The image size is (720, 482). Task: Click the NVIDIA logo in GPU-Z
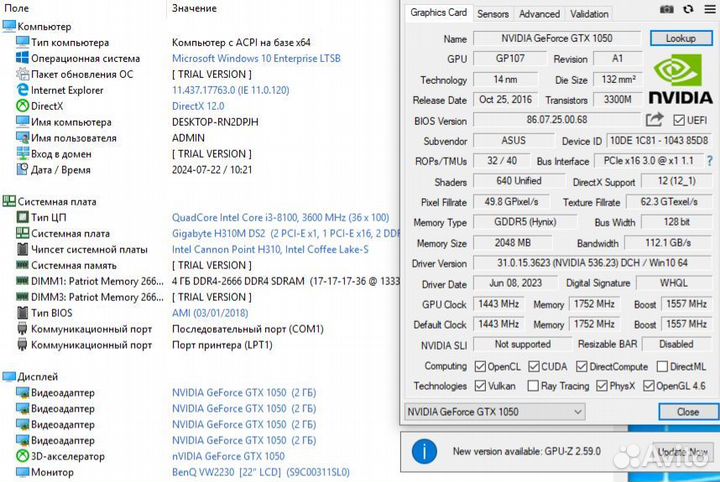tap(681, 79)
